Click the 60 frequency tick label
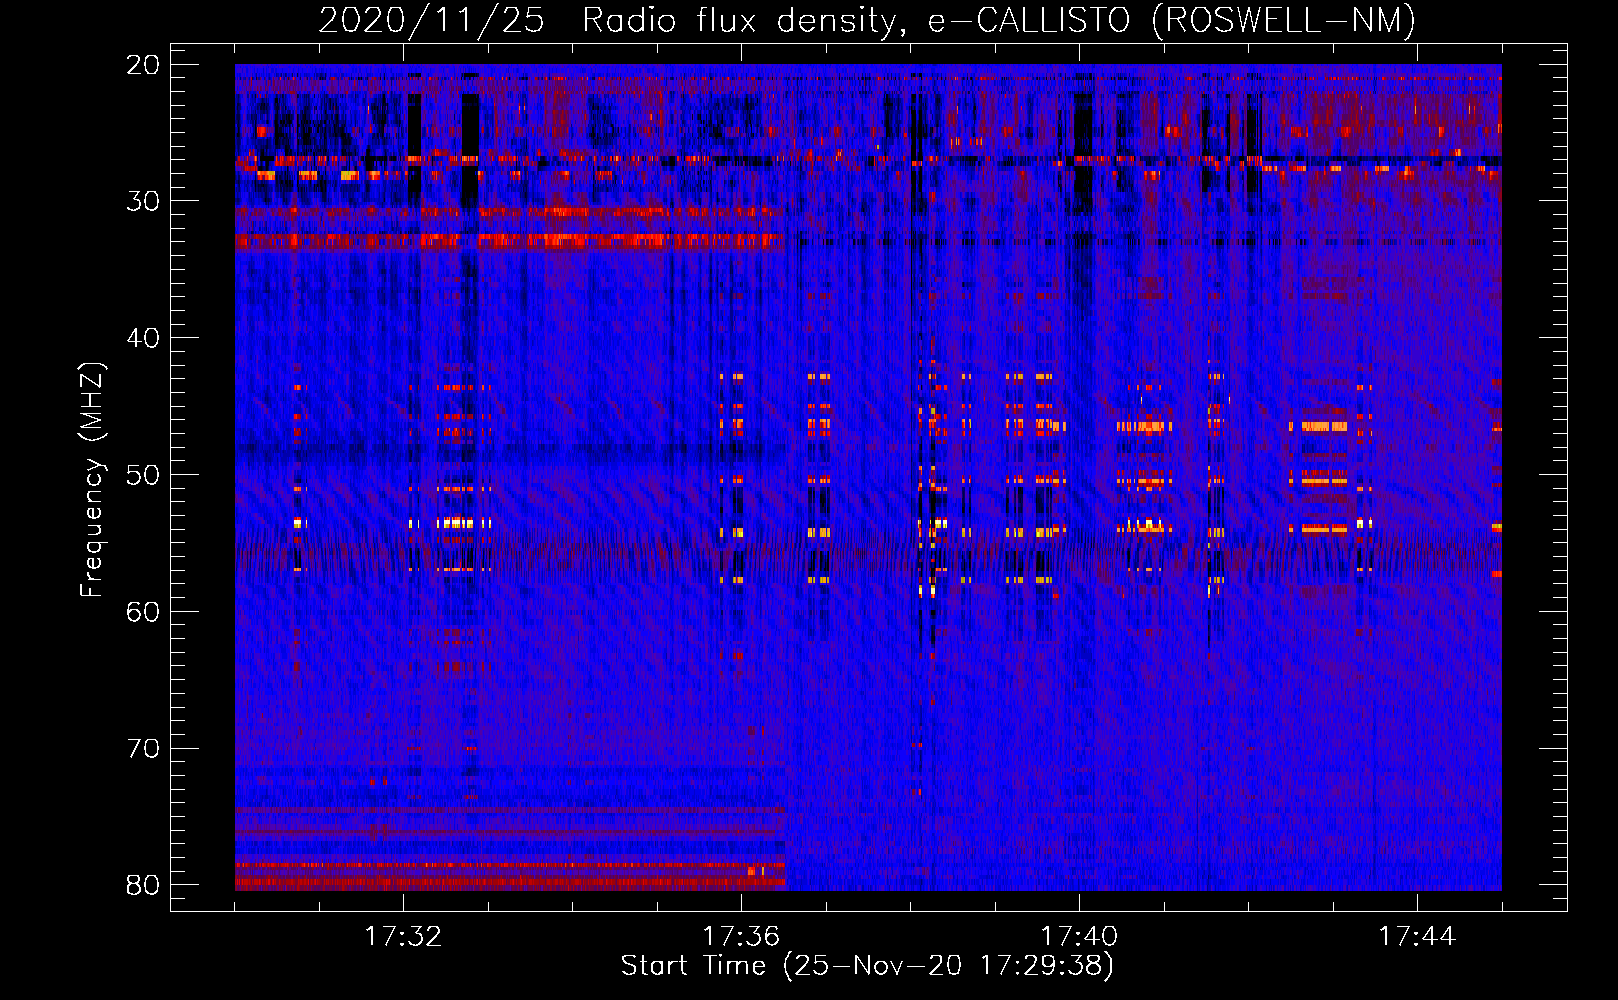This screenshot has width=1618, height=1000. 144,612
